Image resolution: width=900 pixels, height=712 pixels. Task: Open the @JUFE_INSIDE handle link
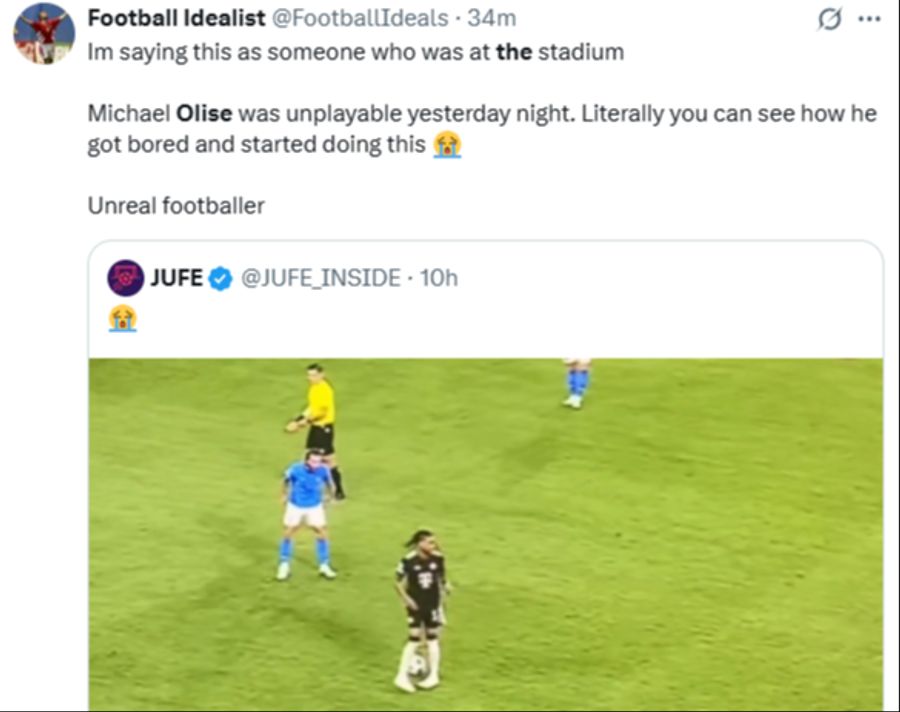click(x=320, y=278)
